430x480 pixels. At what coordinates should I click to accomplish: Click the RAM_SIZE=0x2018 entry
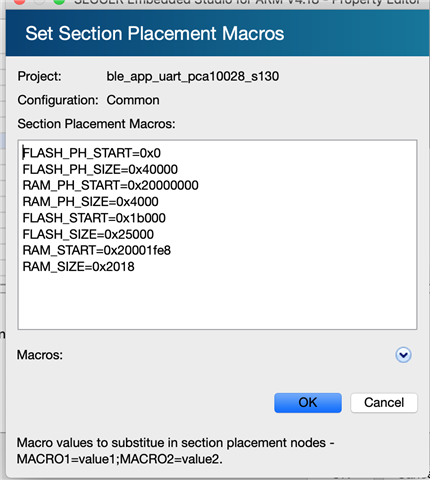point(78,267)
